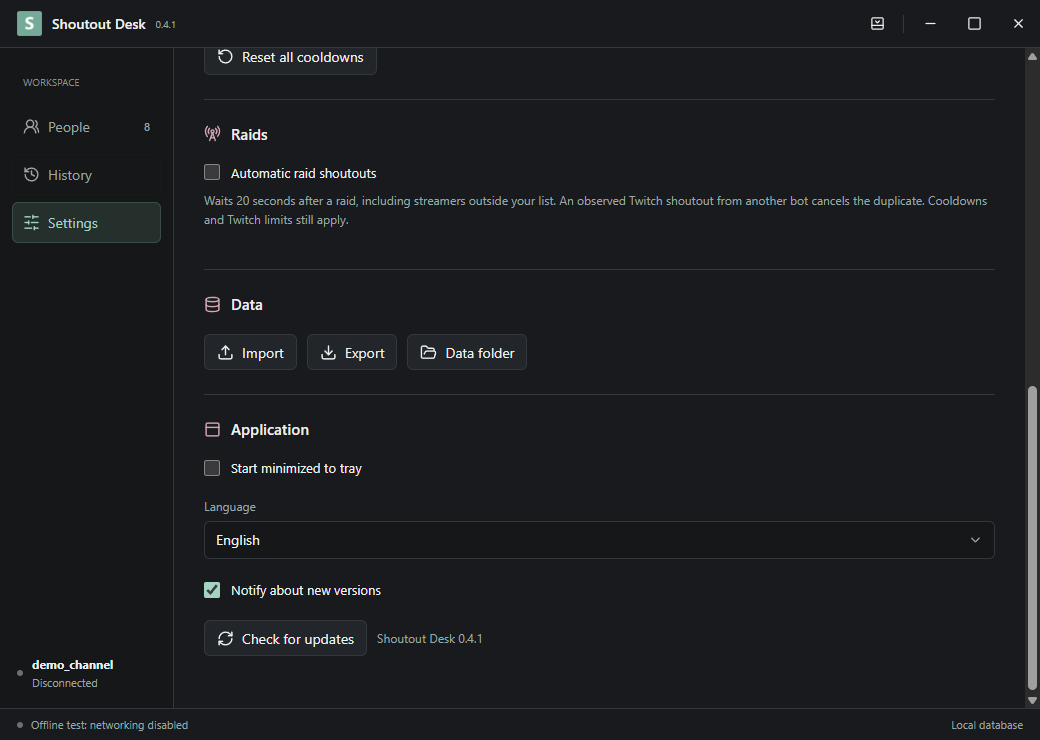Select the Settings tab
This screenshot has width=1040, height=740.
tap(86, 223)
